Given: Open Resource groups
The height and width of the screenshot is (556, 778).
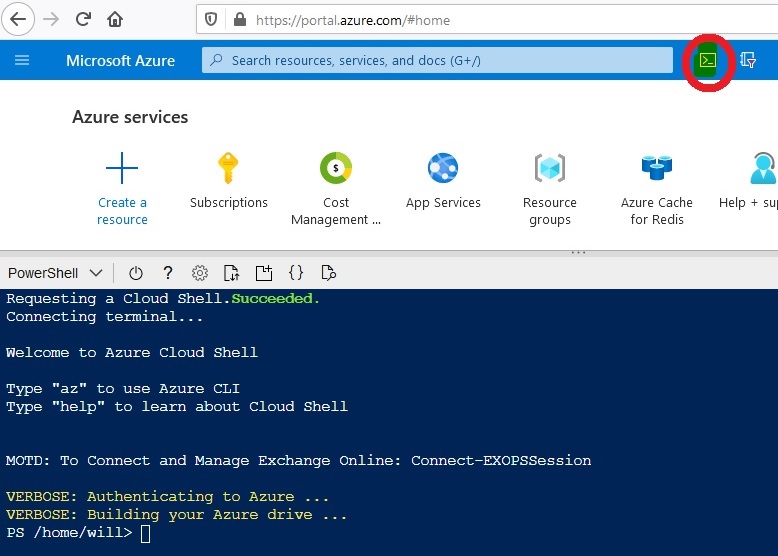Looking at the screenshot, I should tap(550, 188).
